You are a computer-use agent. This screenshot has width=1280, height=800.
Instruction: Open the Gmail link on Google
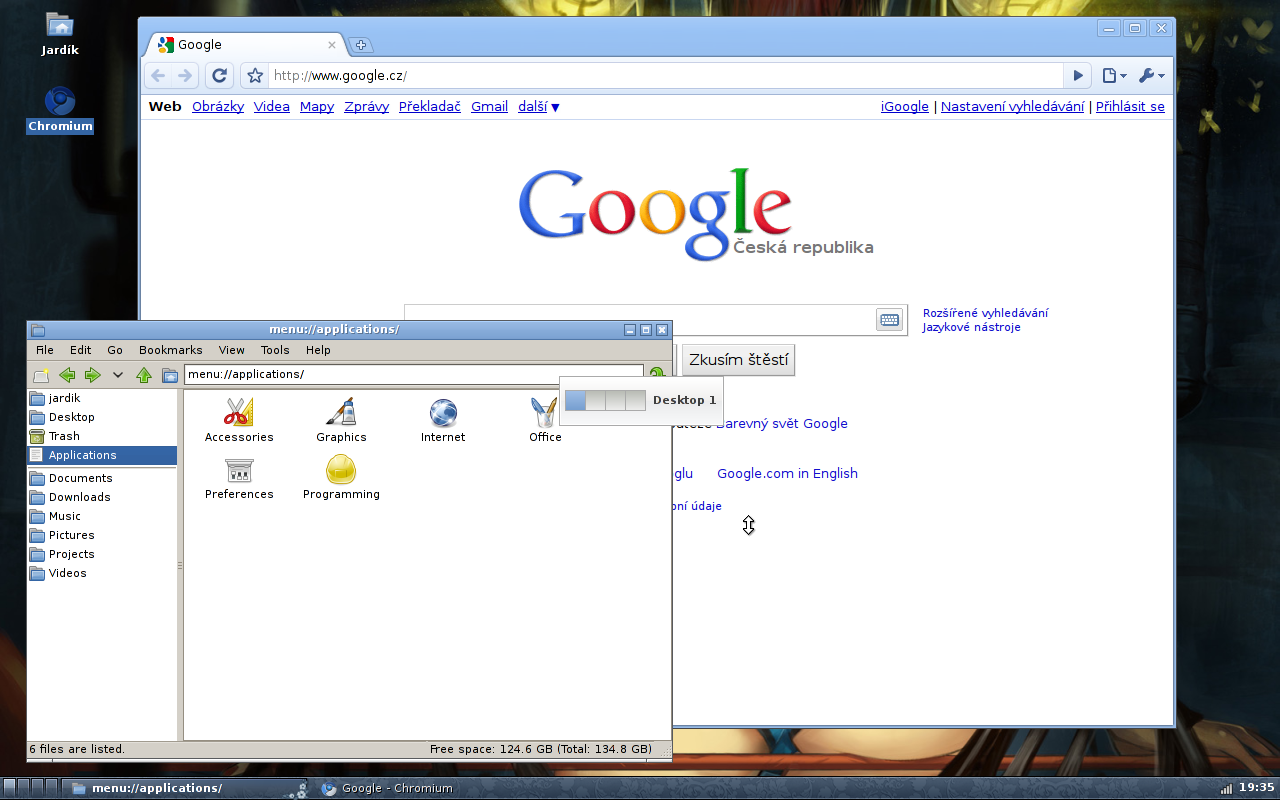490,107
